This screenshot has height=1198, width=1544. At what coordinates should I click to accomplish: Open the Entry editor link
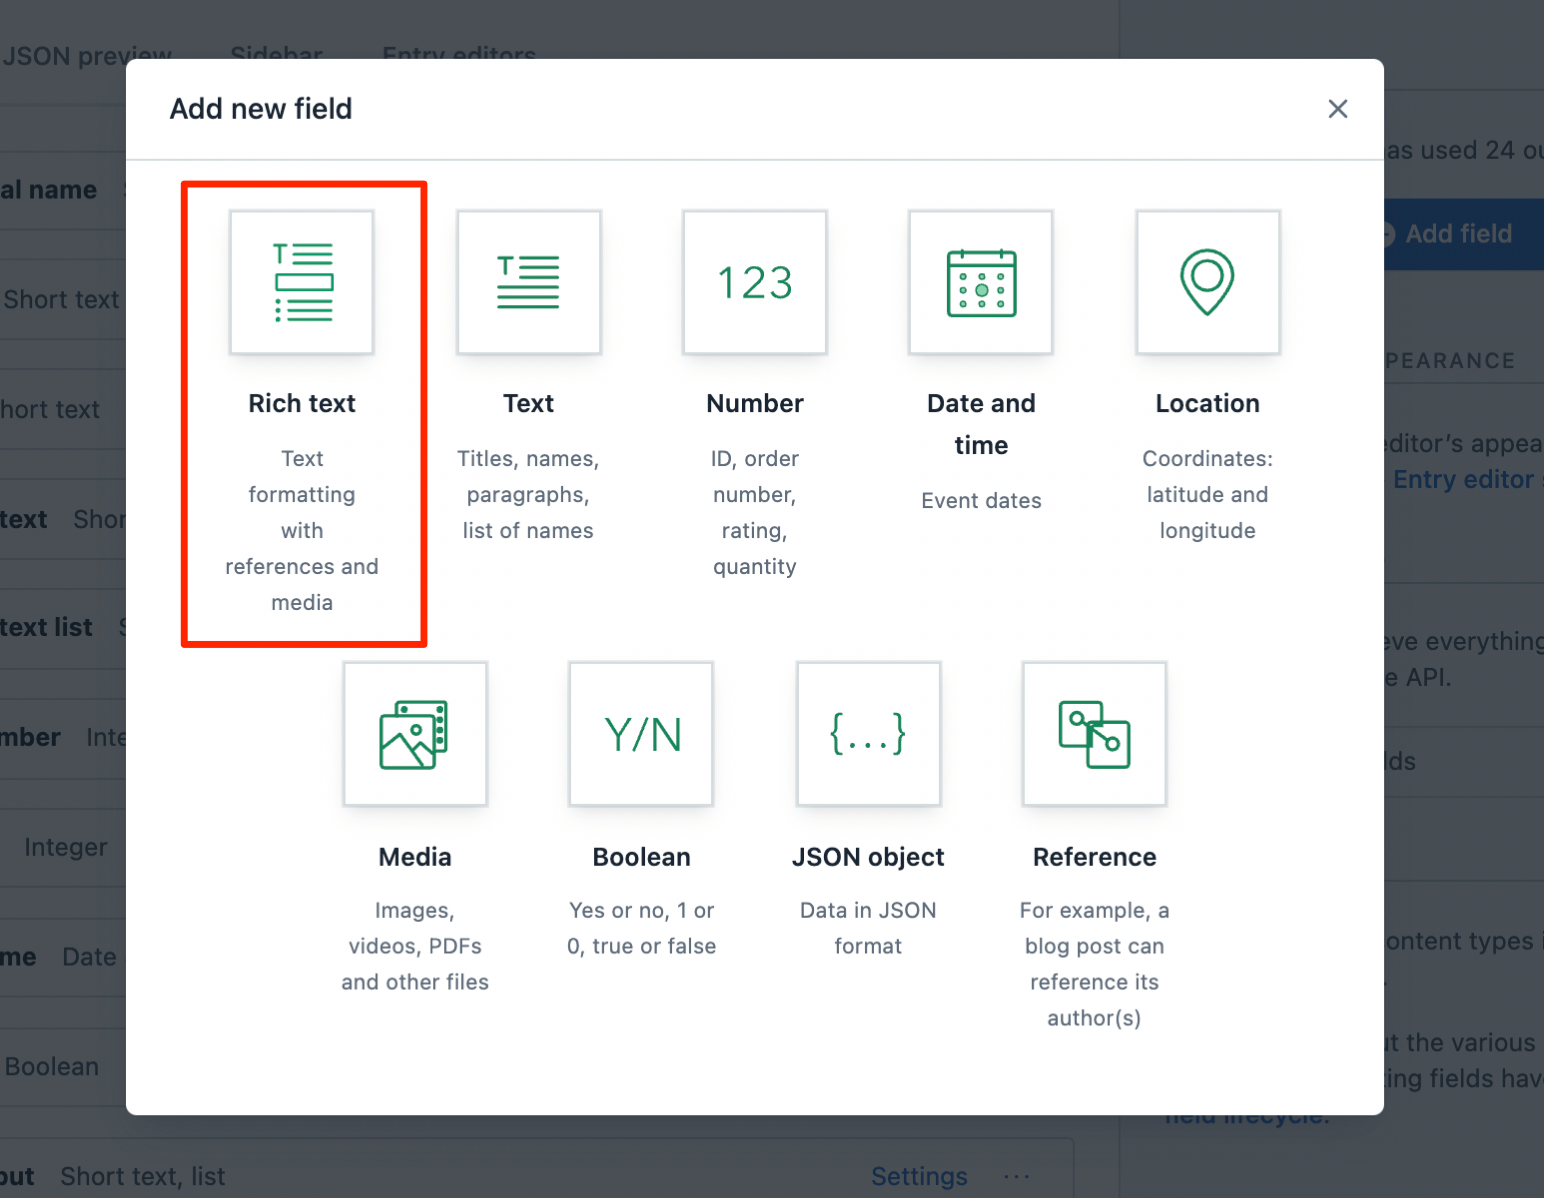(x=1462, y=479)
